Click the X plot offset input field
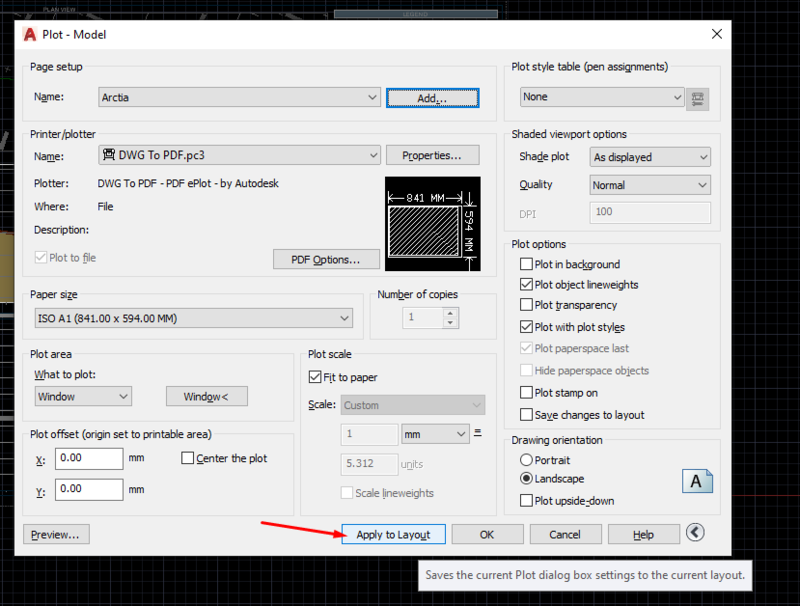Screen dimensions: 800x606 tap(89, 458)
